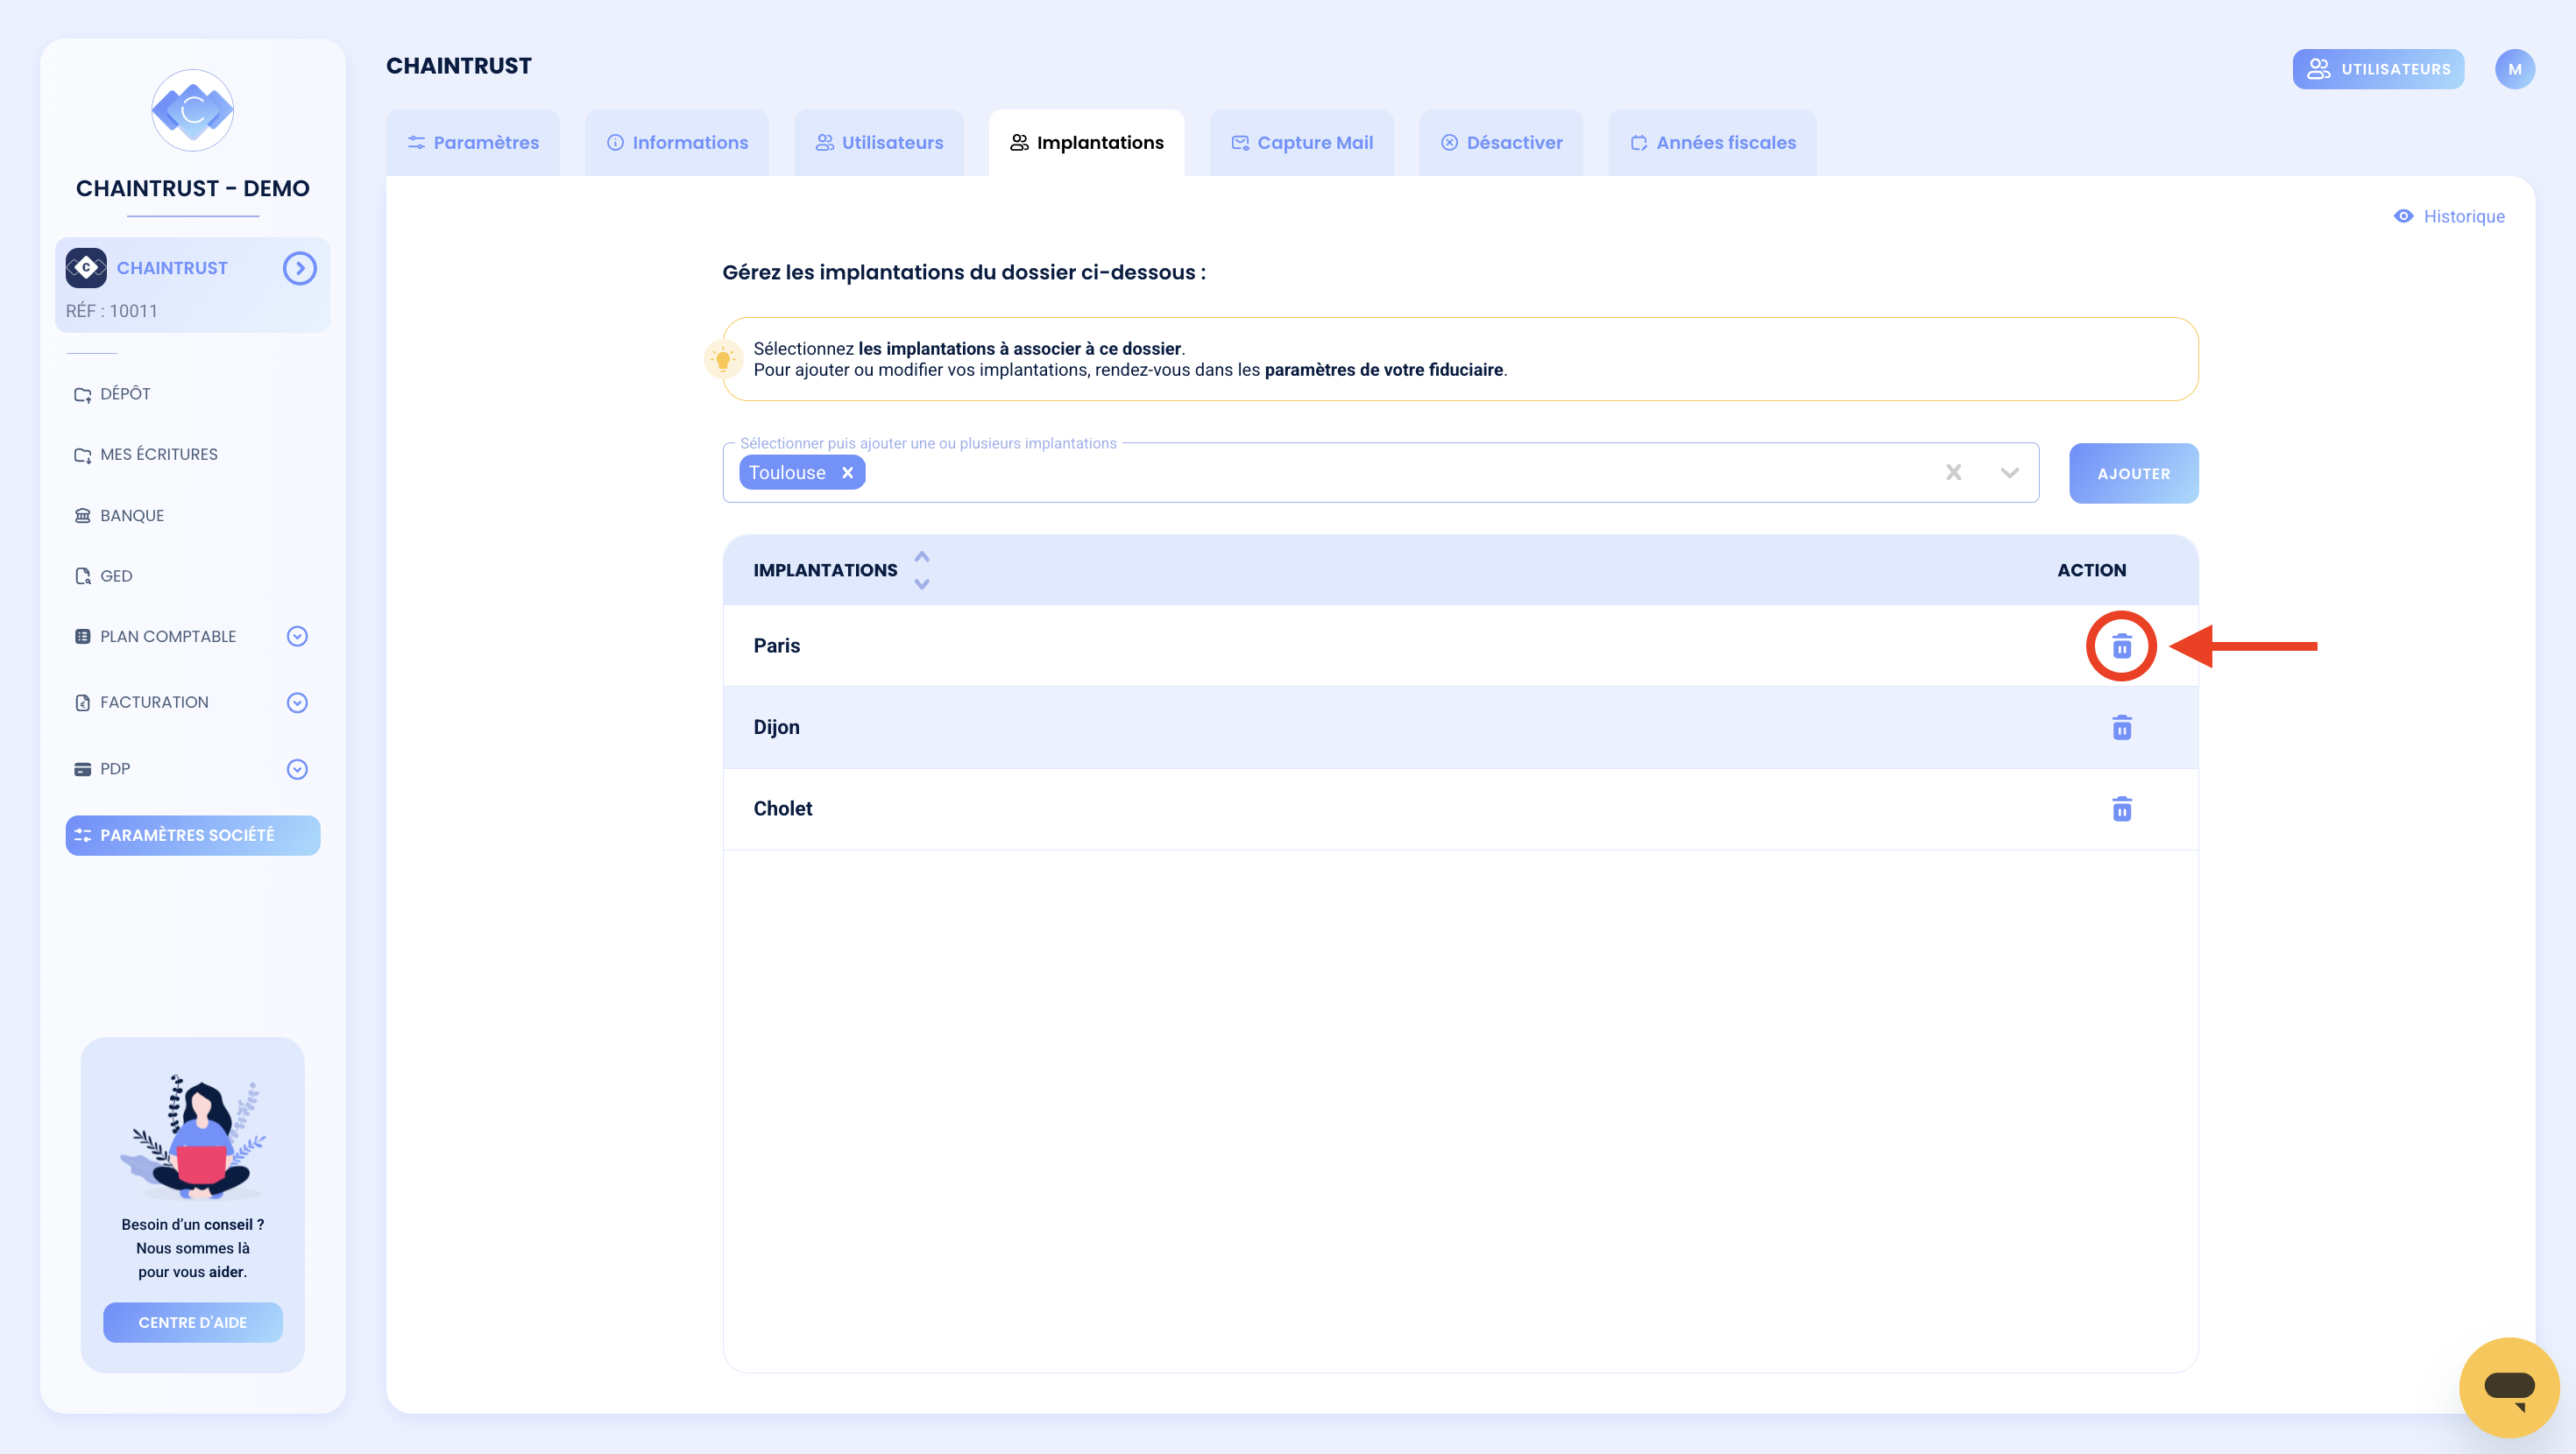
Task: Open DÉPÔT in the sidebar
Action: click(x=112, y=394)
